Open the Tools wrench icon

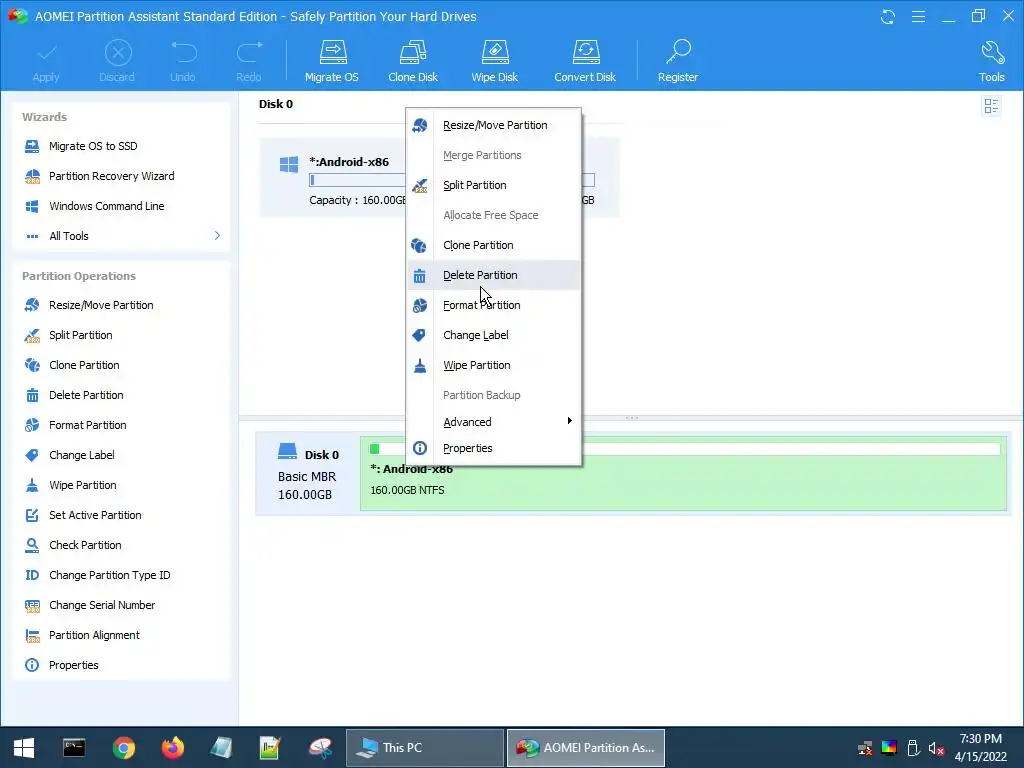991,61
